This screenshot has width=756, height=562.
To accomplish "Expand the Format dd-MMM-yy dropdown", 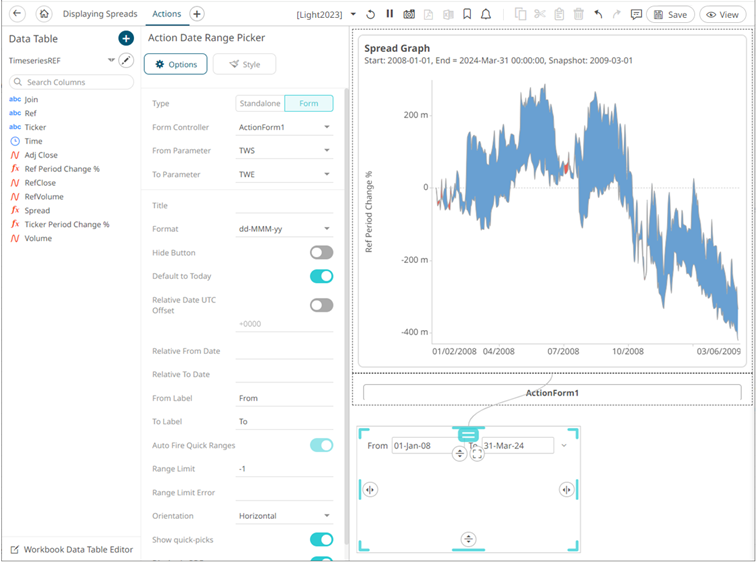I will pyautogui.click(x=284, y=229).
